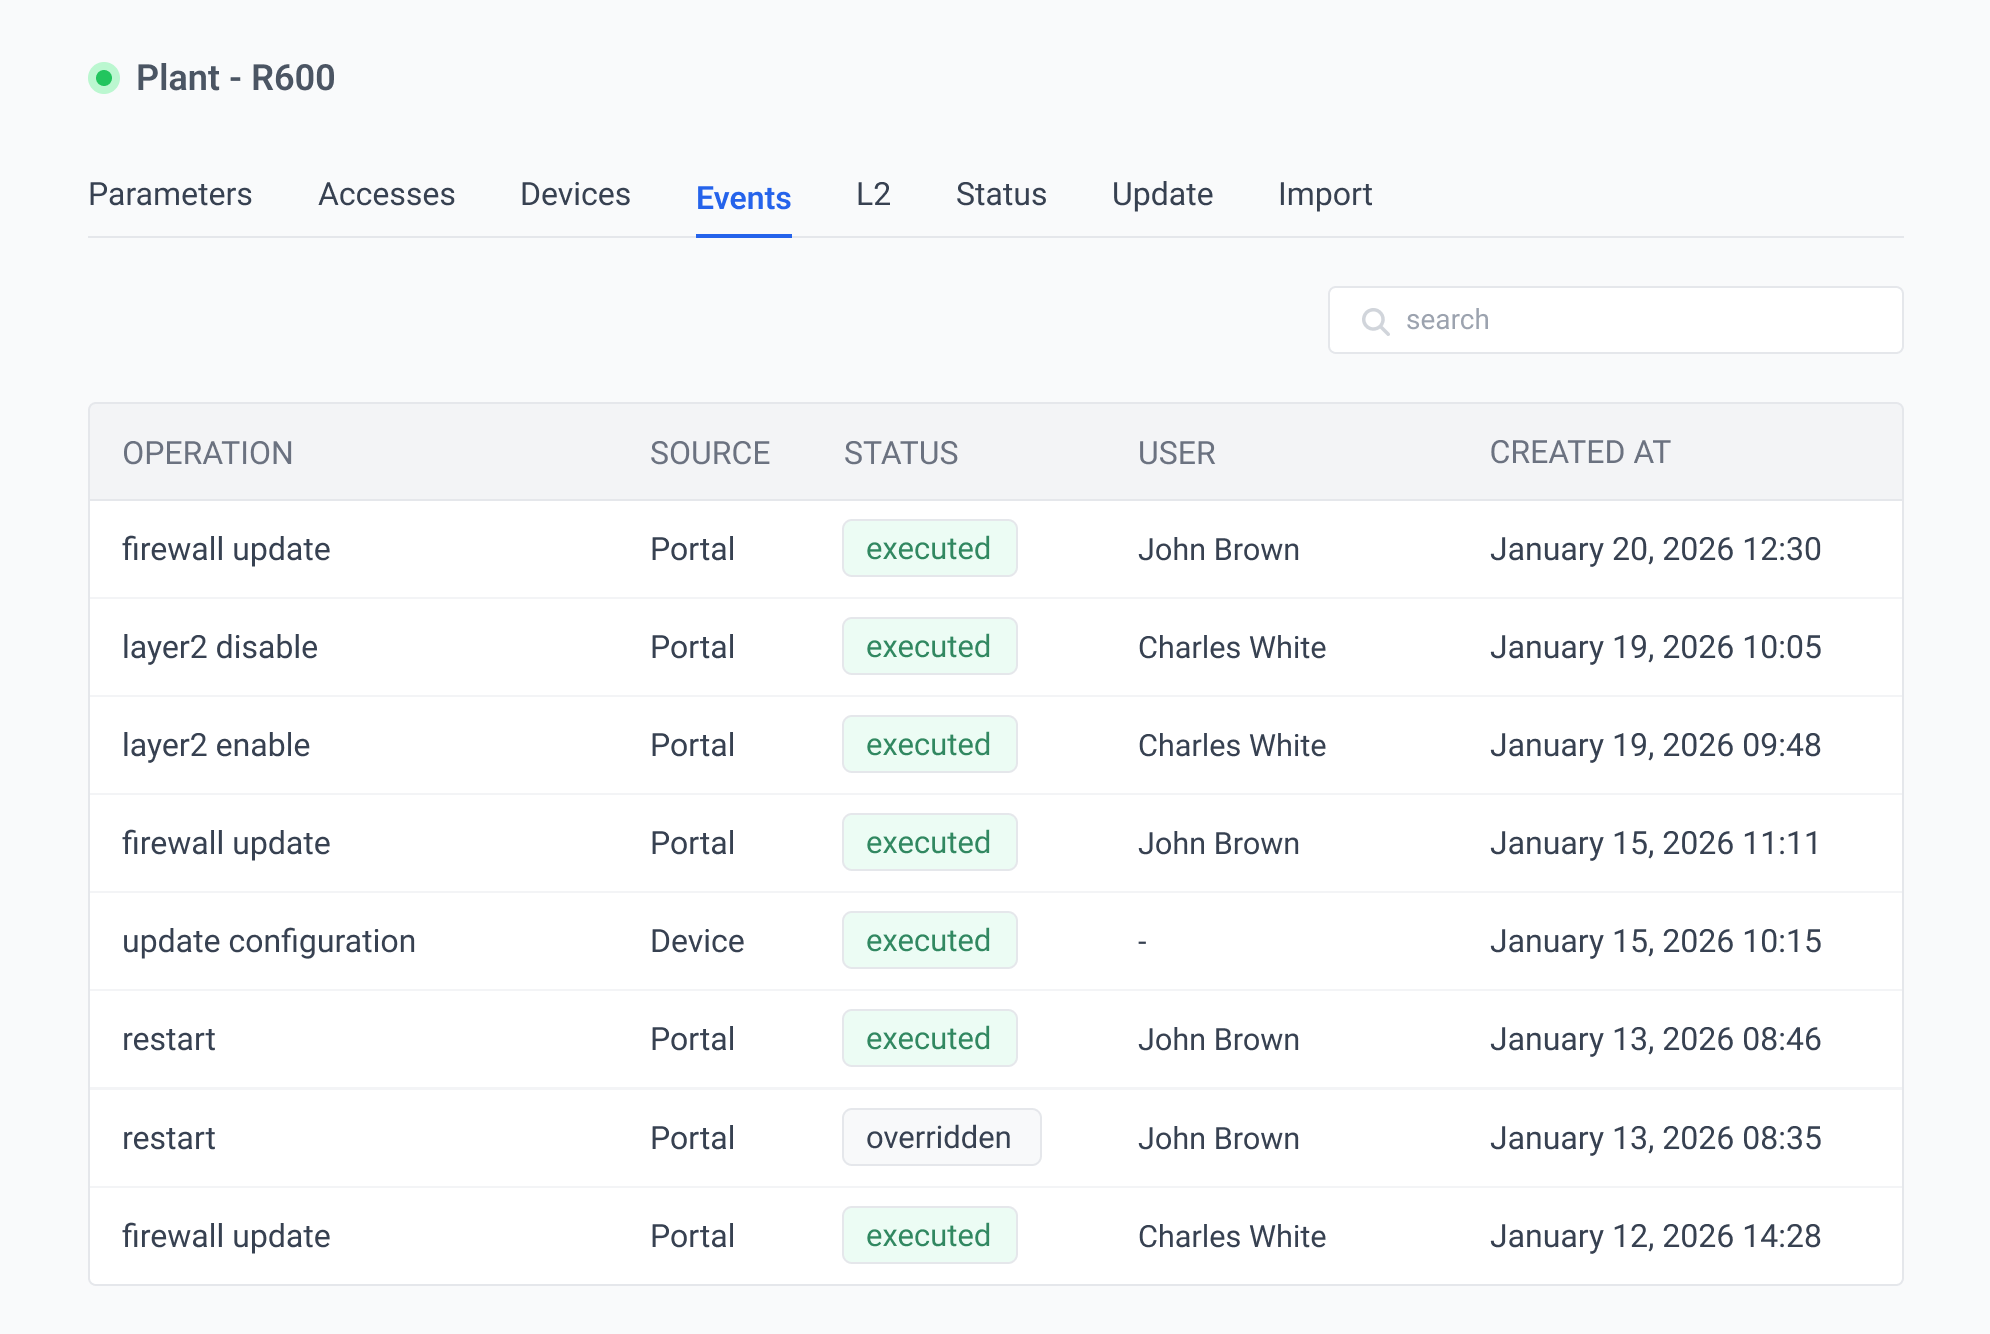This screenshot has width=1990, height=1334.
Task: Switch to the Update tab
Action: click(x=1162, y=194)
